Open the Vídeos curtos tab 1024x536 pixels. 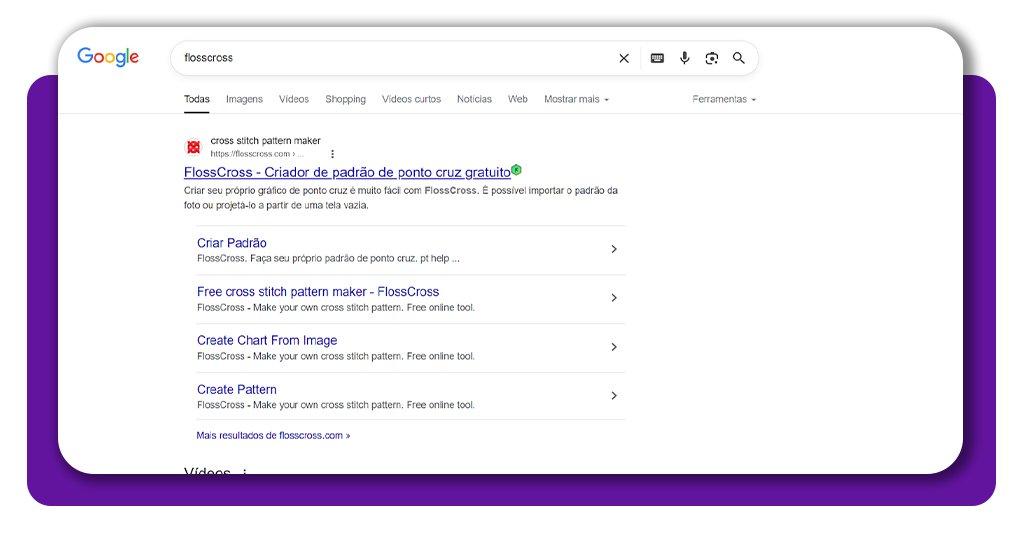coord(411,99)
